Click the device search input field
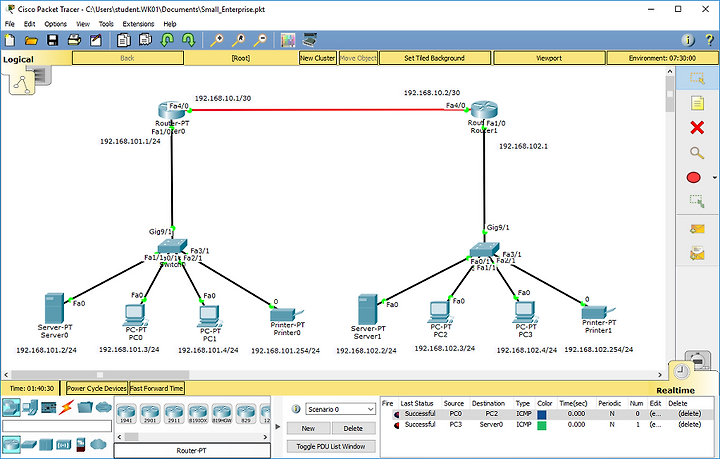Image resolution: width=720 pixels, height=459 pixels. click(x=57, y=426)
